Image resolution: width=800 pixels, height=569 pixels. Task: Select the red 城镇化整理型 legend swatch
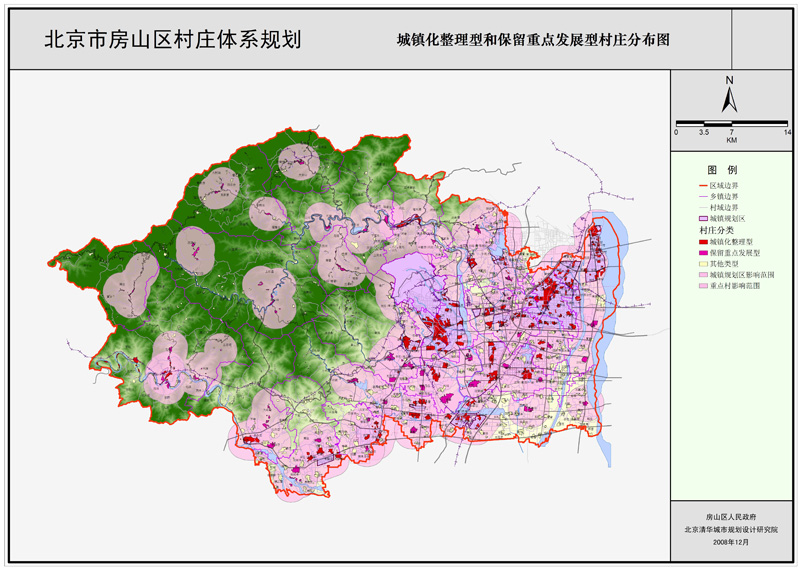(702, 243)
